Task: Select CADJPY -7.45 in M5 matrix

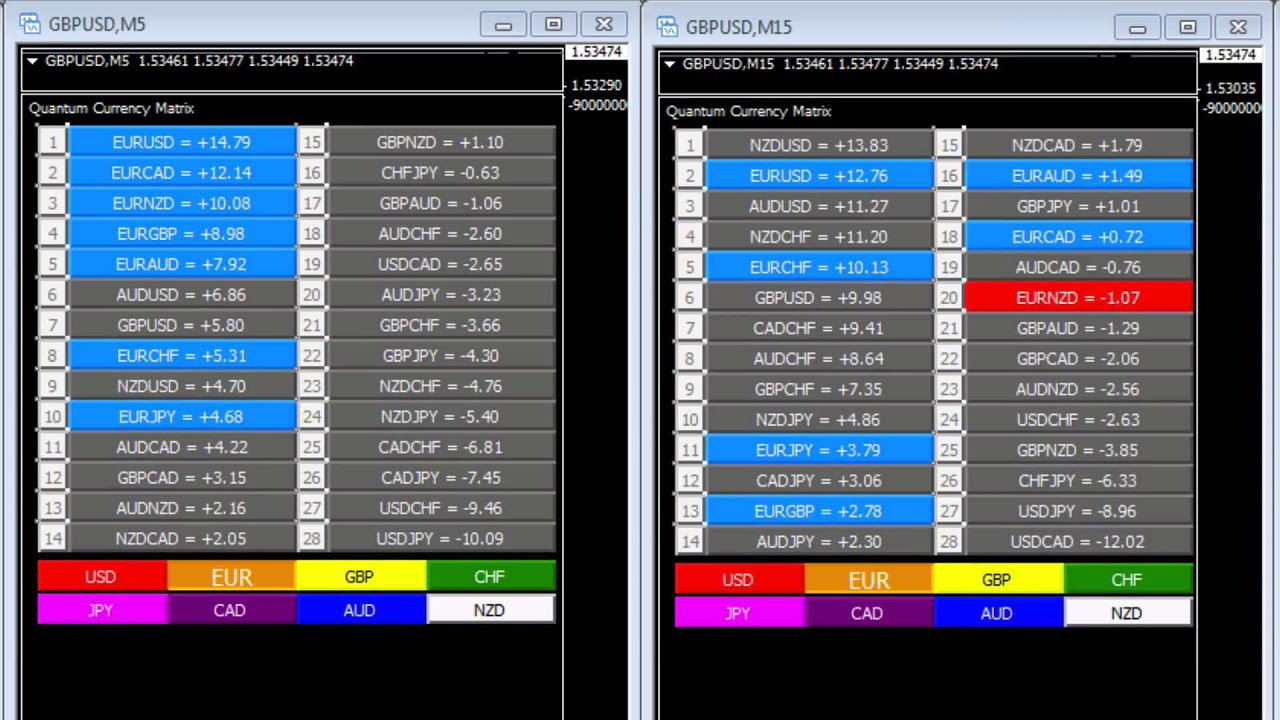Action: [441, 478]
